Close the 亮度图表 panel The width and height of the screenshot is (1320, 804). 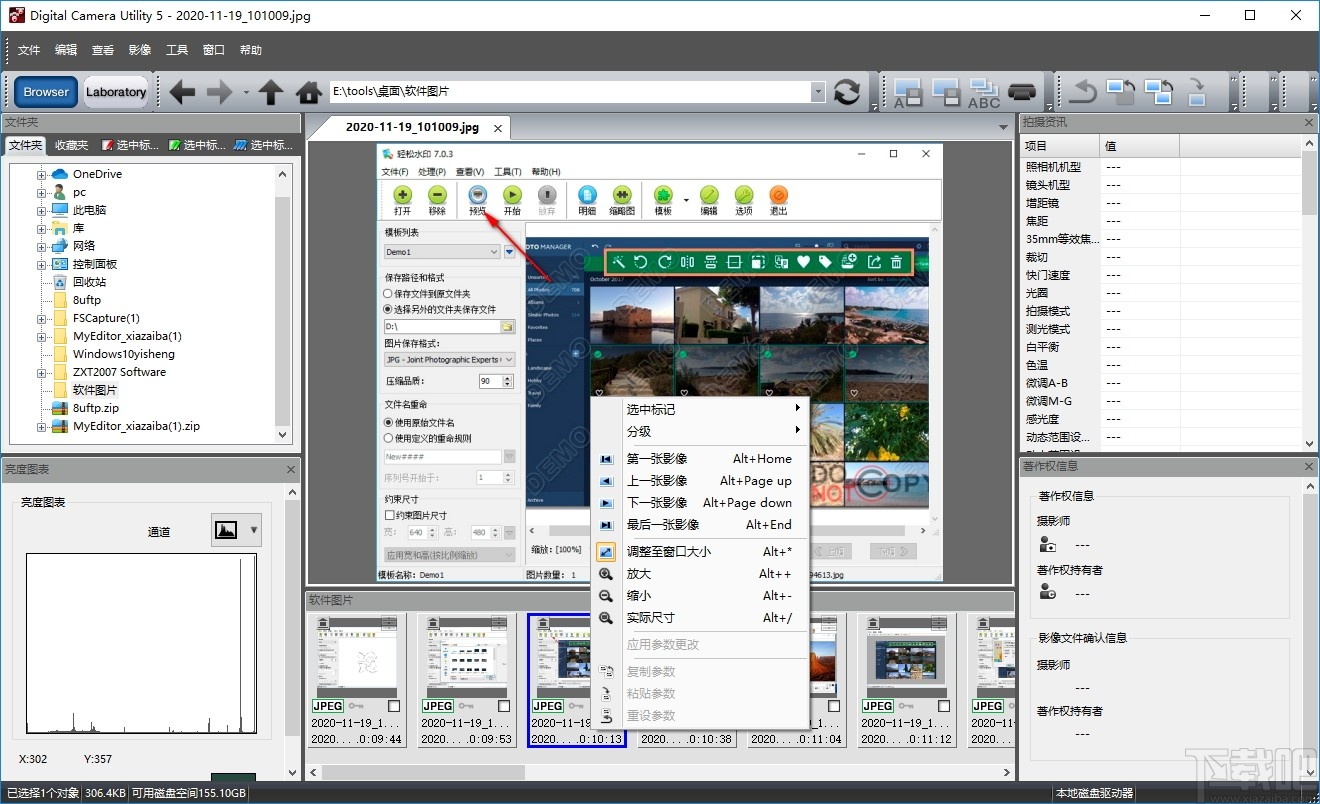(292, 469)
